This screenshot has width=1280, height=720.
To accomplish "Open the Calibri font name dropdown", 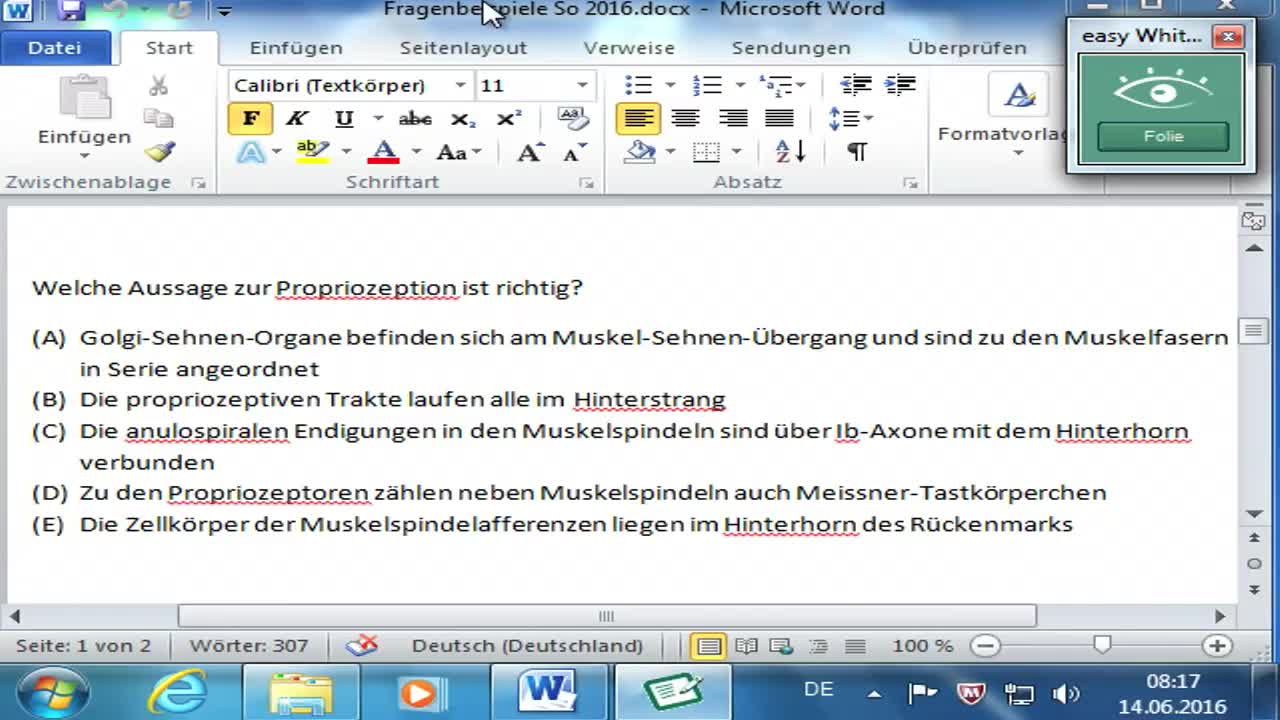I will [459, 85].
